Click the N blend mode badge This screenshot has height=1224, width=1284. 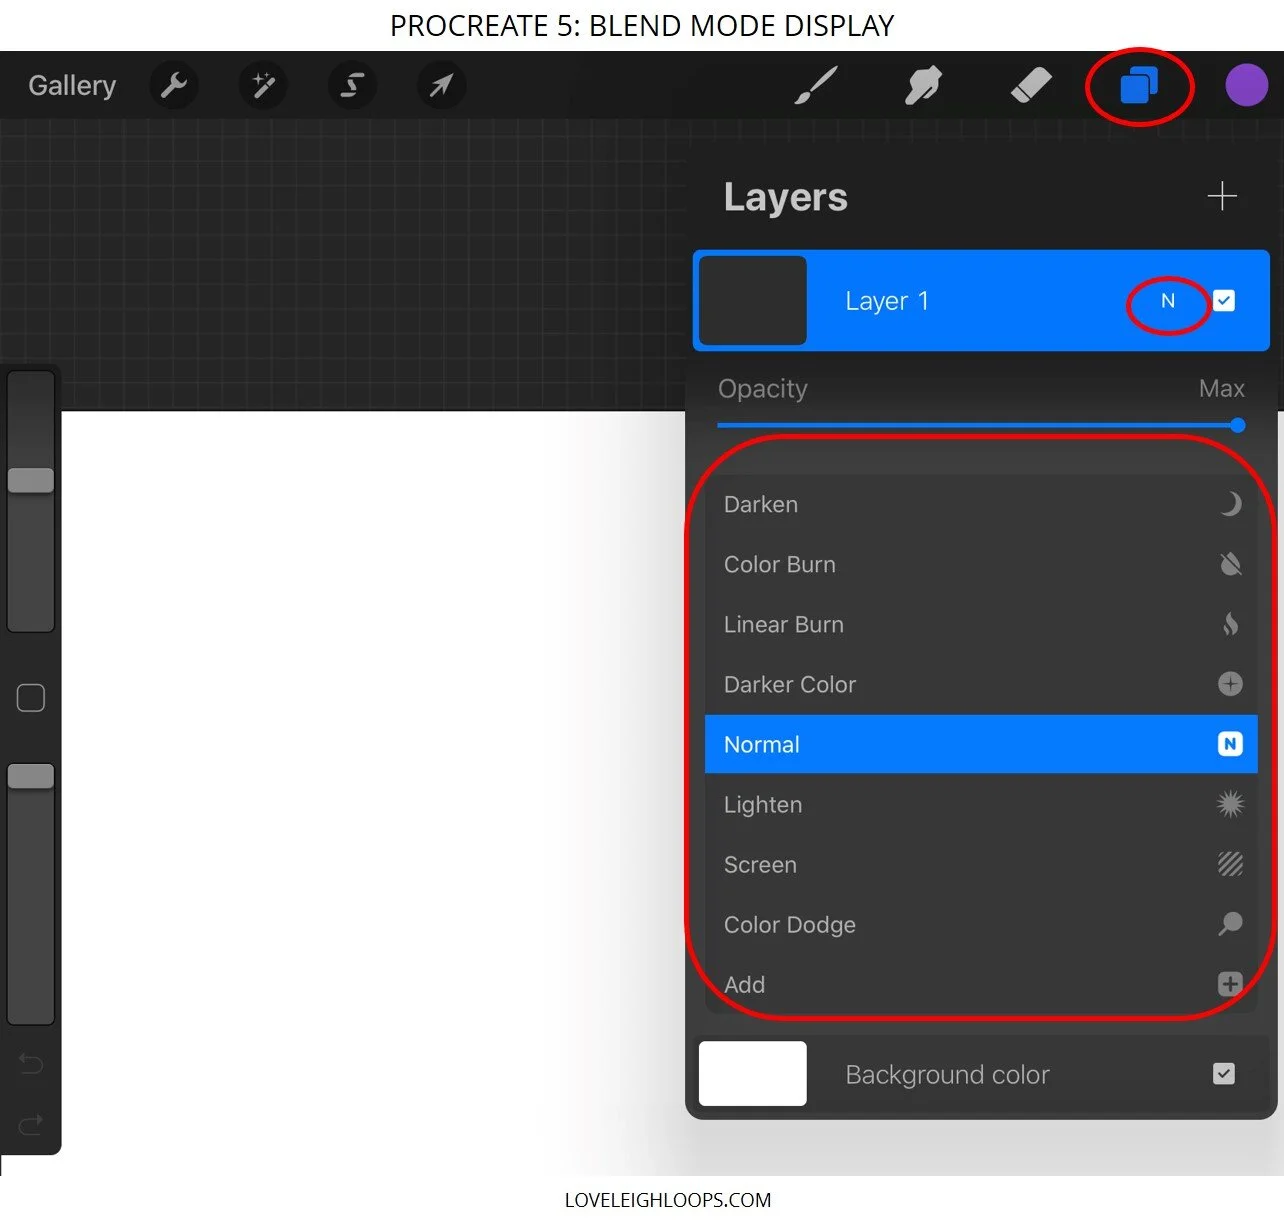coord(1167,300)
